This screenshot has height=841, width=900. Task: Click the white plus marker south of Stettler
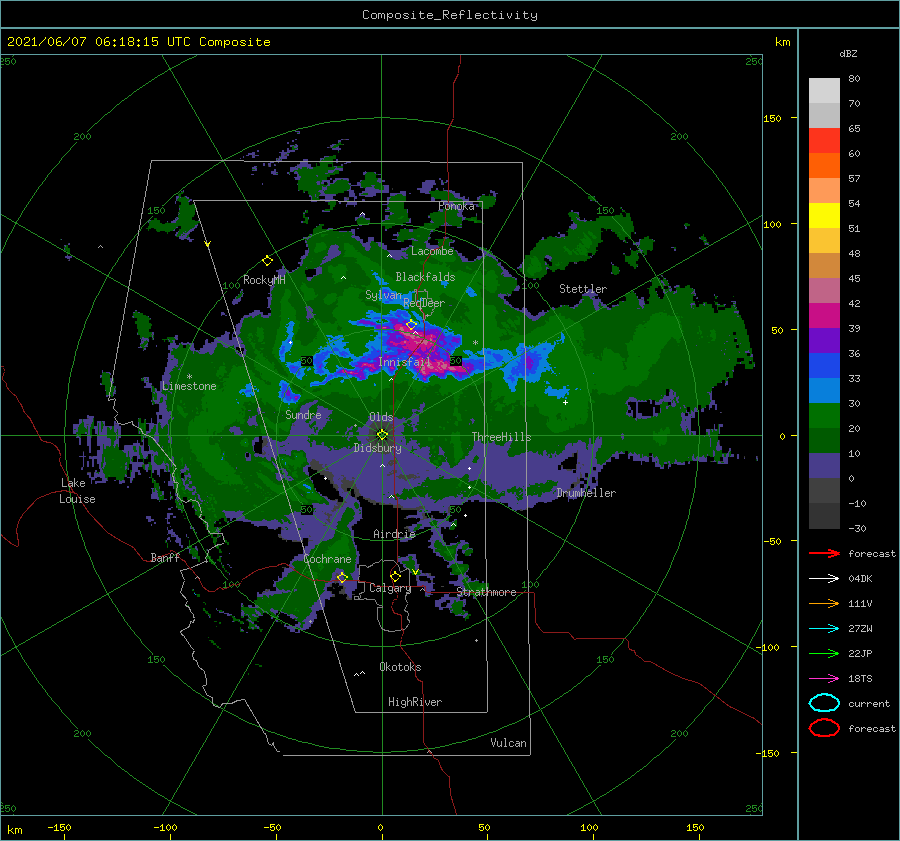565,402
